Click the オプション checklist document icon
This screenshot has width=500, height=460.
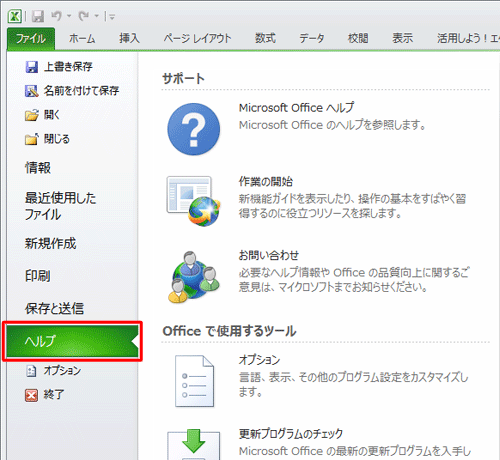194,381
